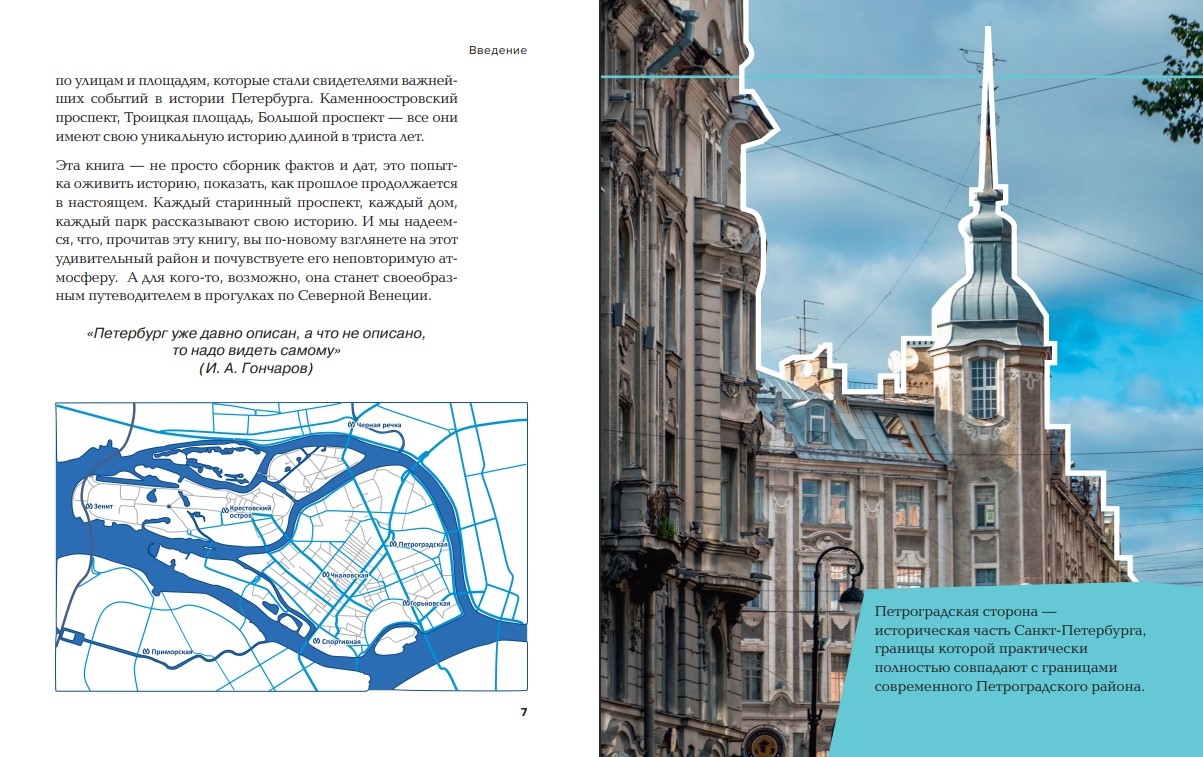Click the Спортивная metro station icon

(x=316, y=640)
